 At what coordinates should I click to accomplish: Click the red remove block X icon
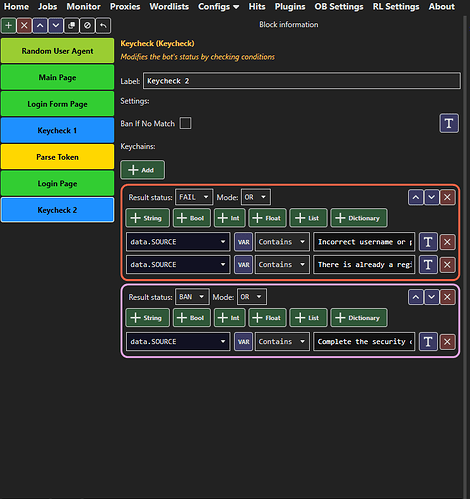coord(24,26)
